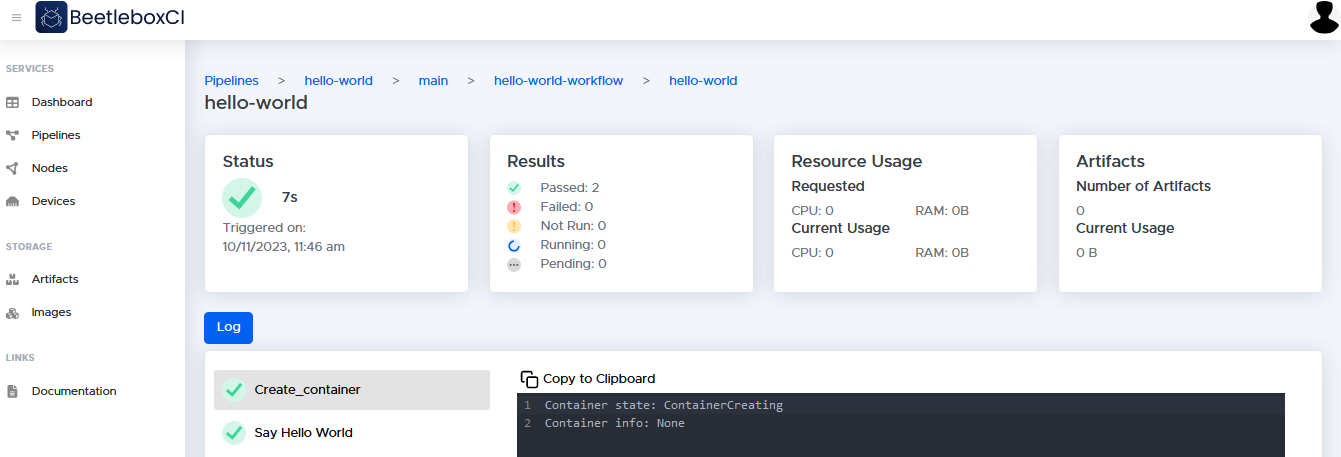Click the Pipelines breadcrumb link
Screen dimensions: 1341x457
point(231,80)
